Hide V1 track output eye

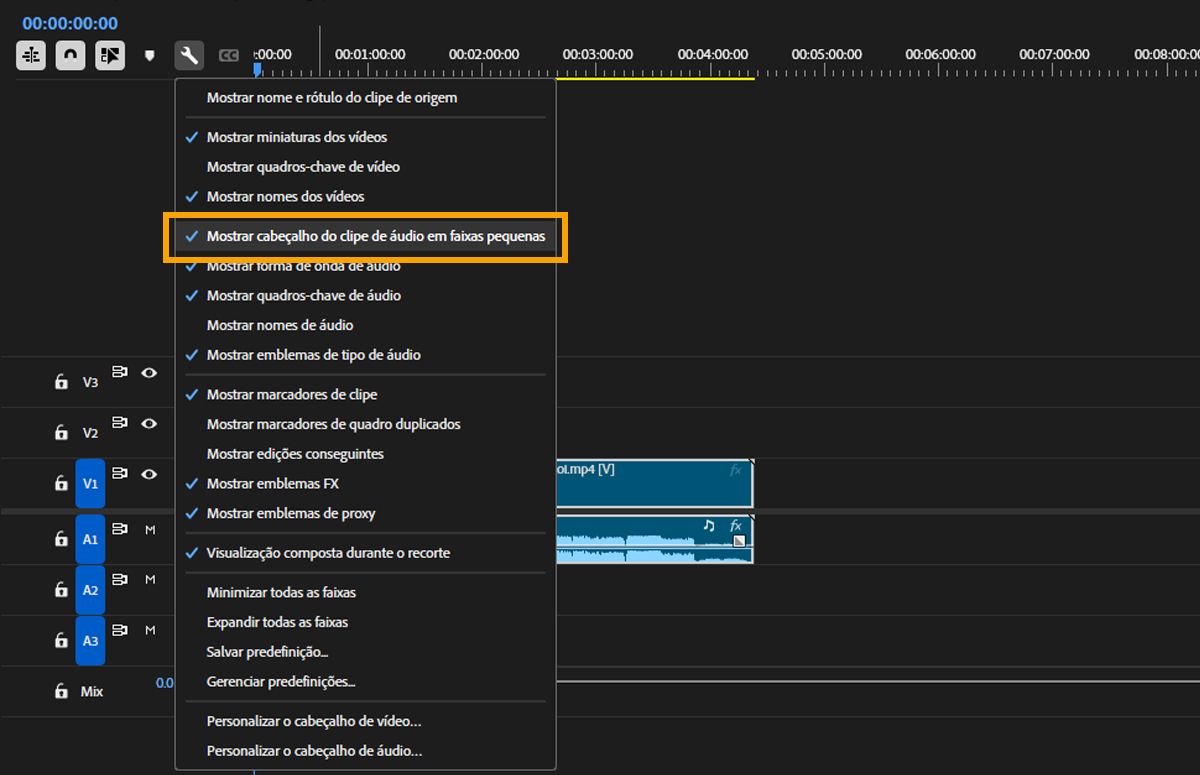coord(149,474)
